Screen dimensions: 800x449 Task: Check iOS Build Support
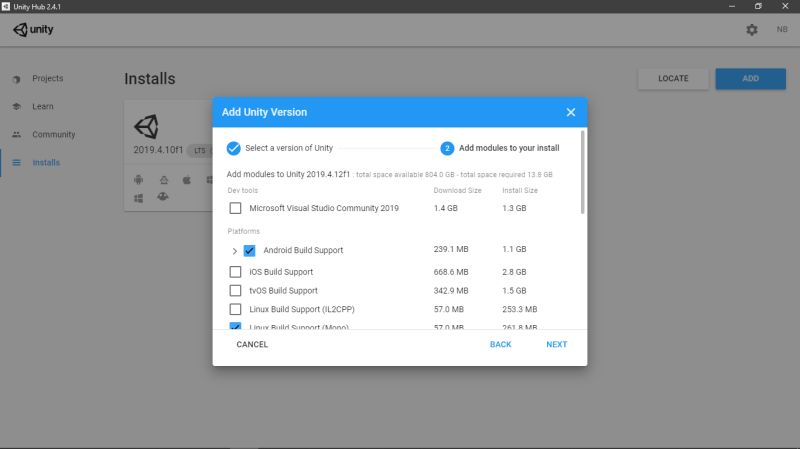235,272
